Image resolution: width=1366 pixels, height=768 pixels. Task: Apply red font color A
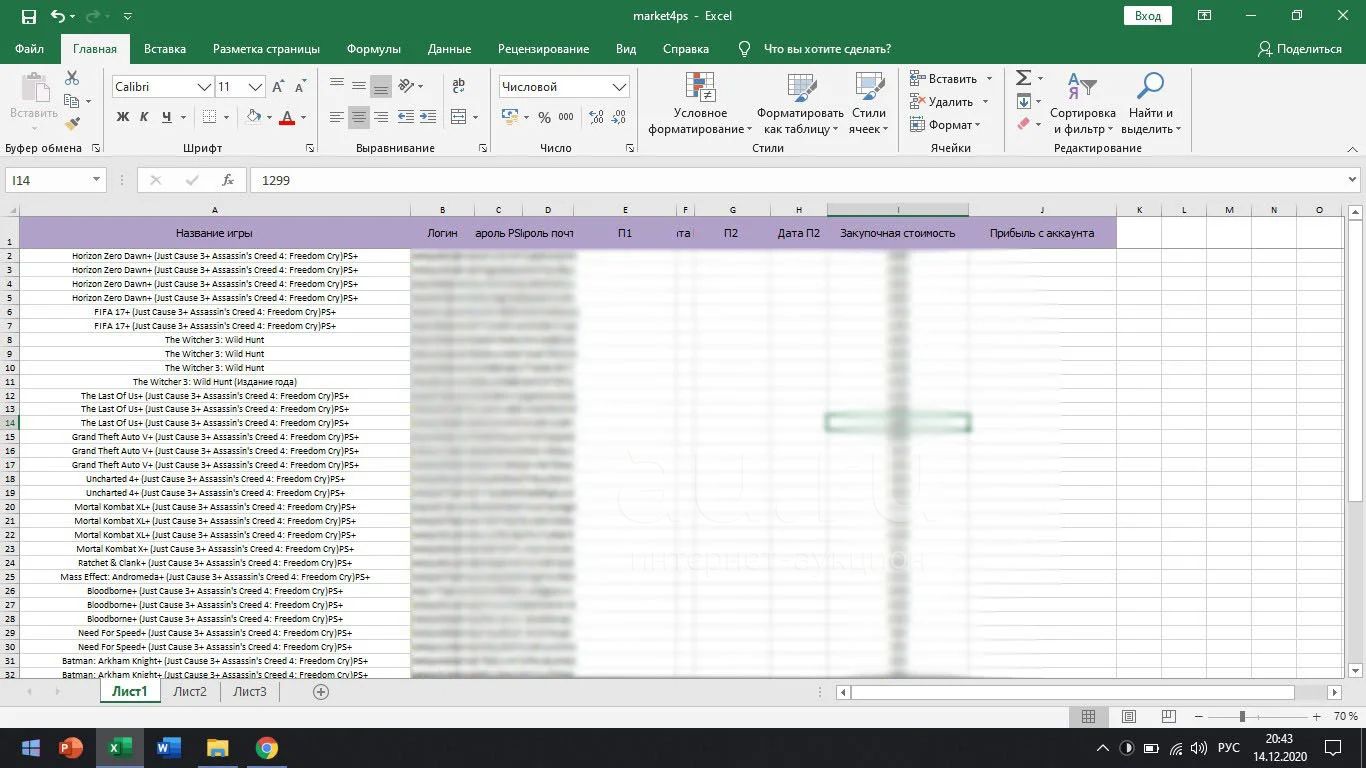pyautogui.click(x=287, y=117)
